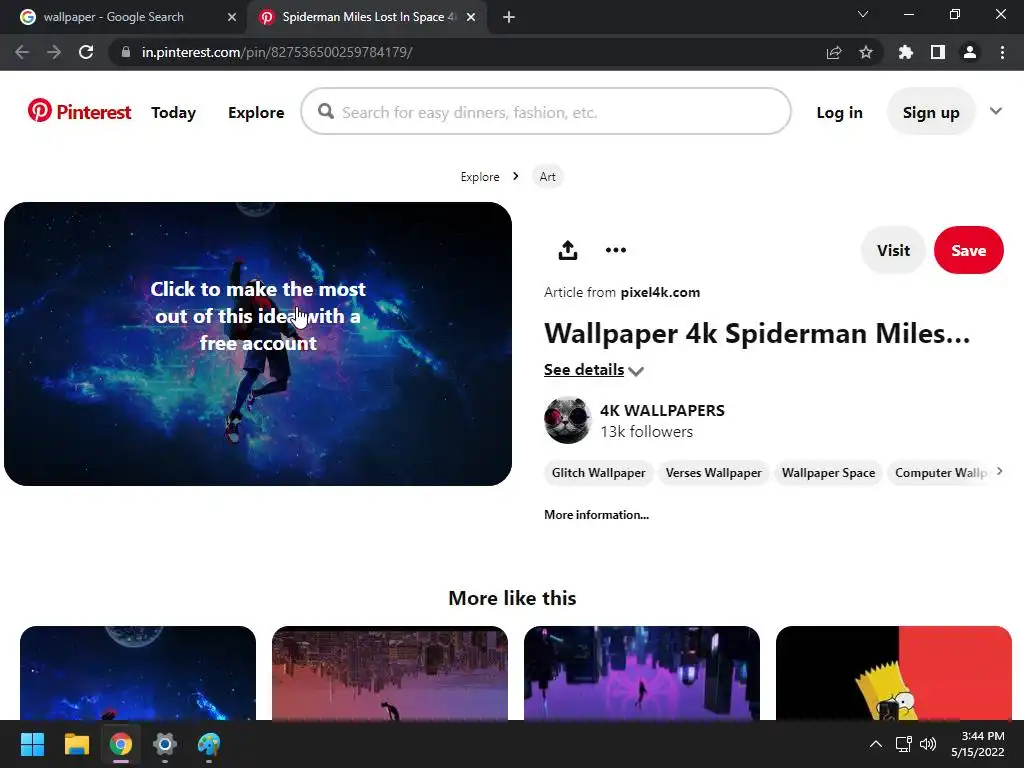Save the pin with the Save button

click(968, 250)
